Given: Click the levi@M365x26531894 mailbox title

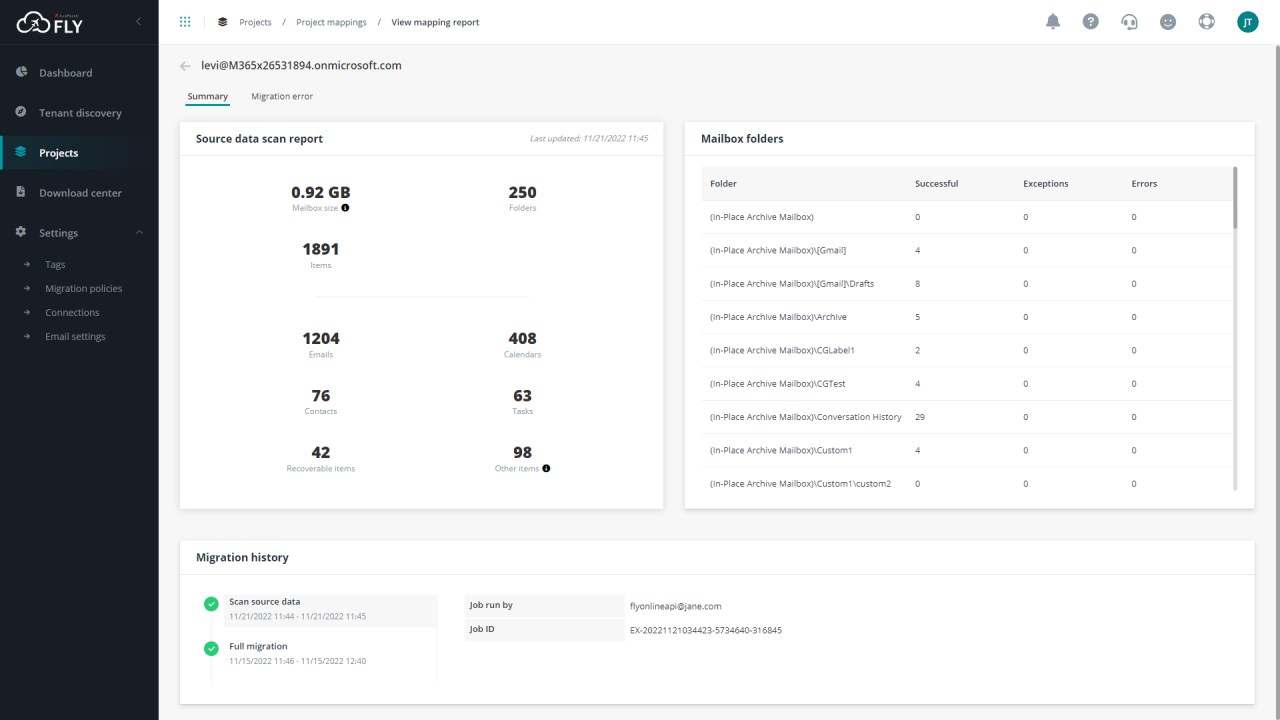Looking at the screenshot, I should pos(301,66).
